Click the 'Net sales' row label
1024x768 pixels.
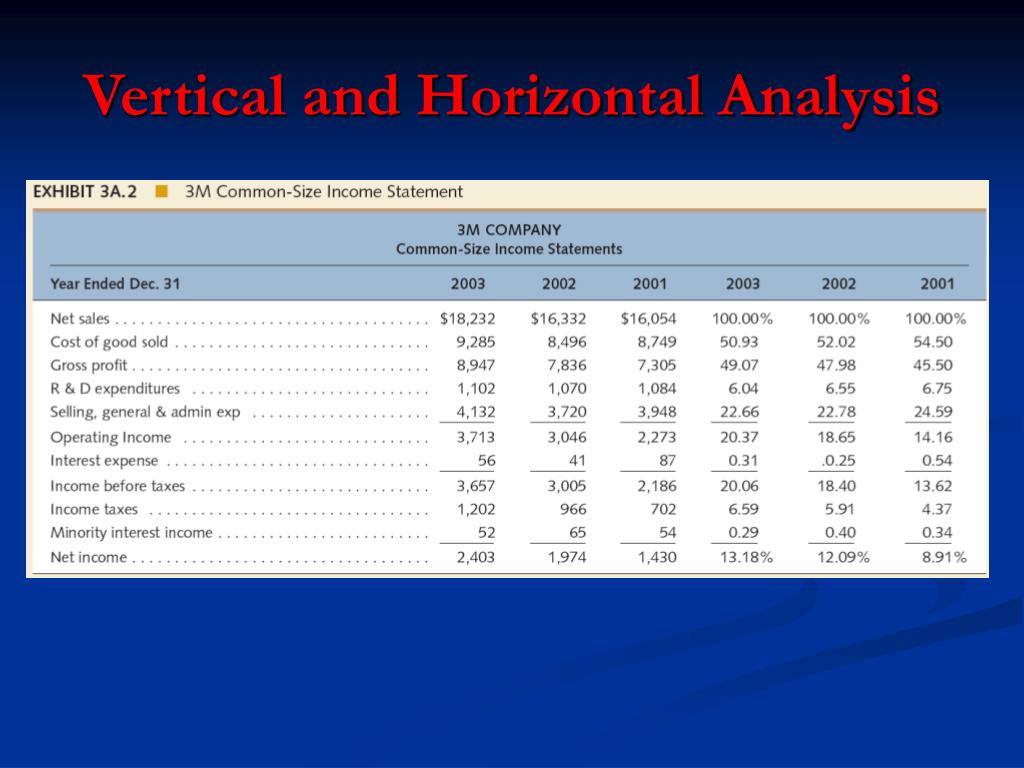(x=80, y=319)
